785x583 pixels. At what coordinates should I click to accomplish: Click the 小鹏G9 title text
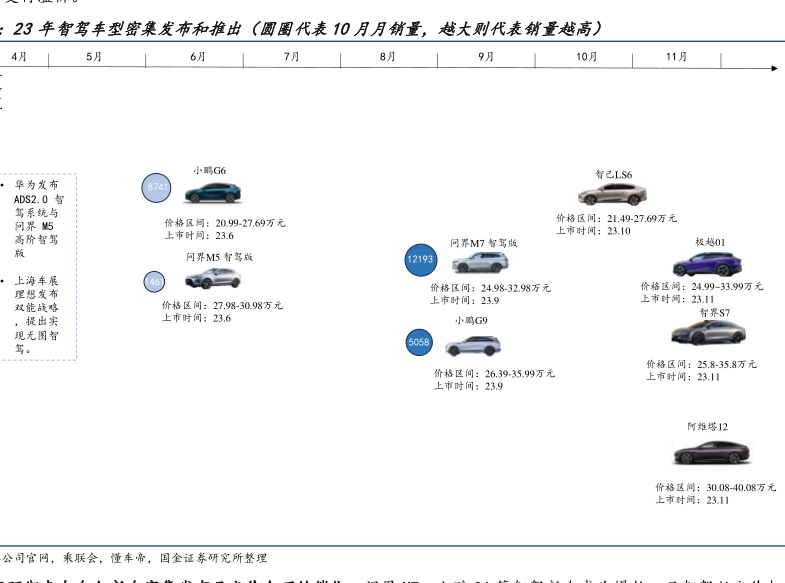pyautogui.click(x=471, y=321)
